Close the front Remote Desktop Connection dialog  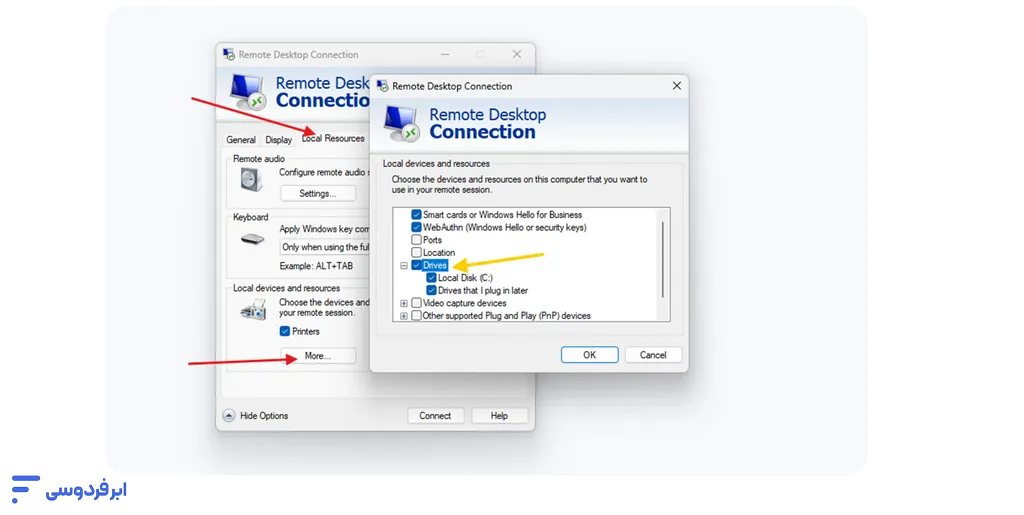(677, 86)
